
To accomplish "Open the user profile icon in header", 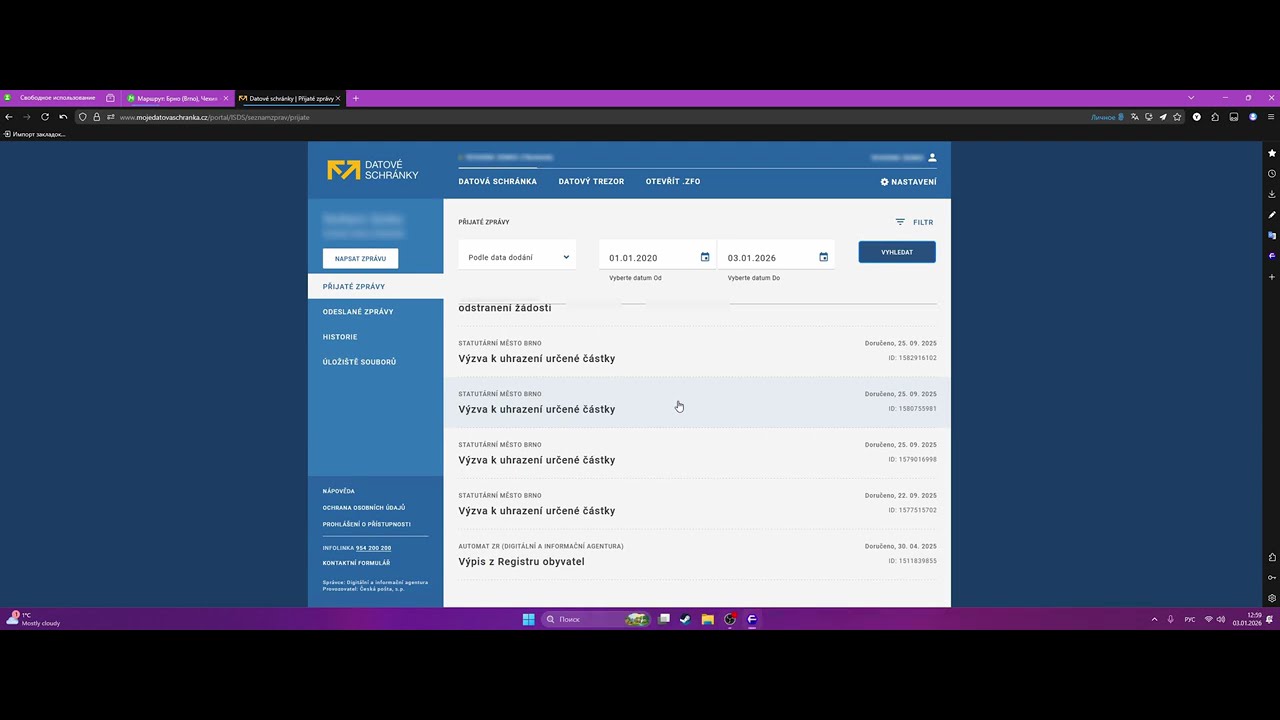I will tap(932, 158).
